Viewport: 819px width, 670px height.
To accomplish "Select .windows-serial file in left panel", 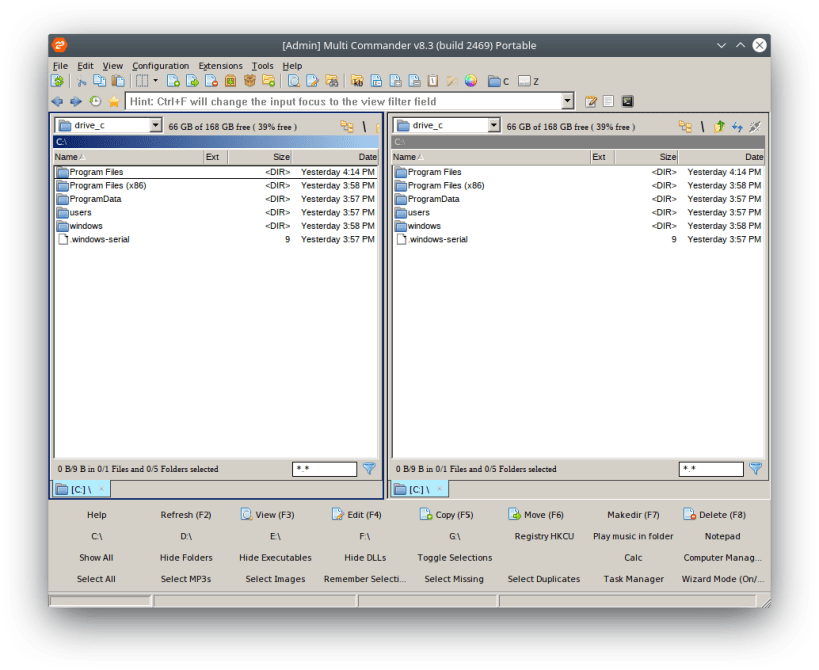I will [216, 239].
